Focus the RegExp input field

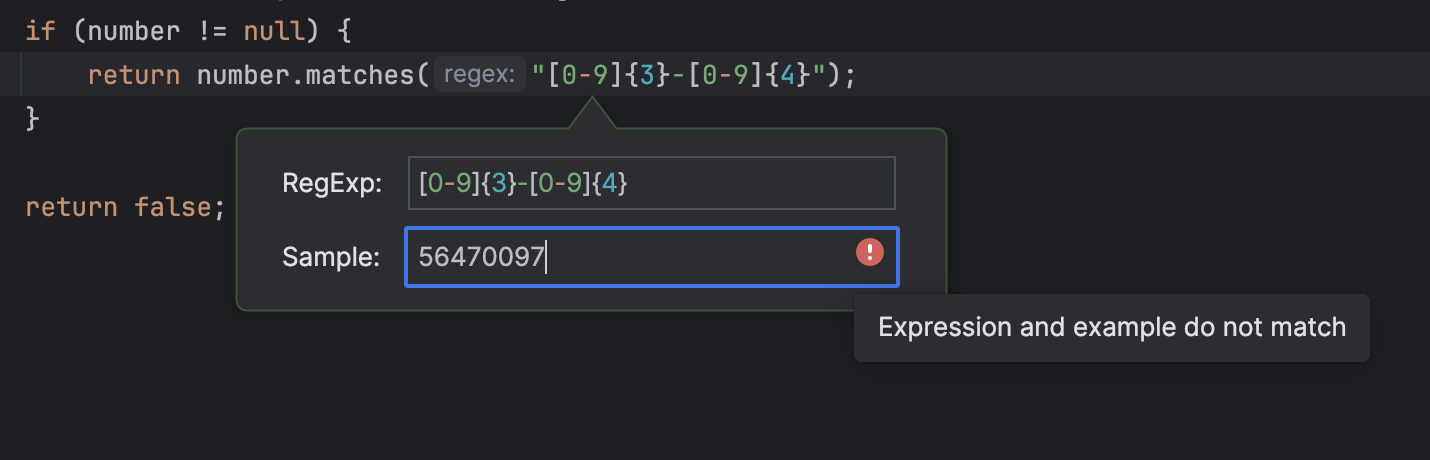click(x=700, y=183)
